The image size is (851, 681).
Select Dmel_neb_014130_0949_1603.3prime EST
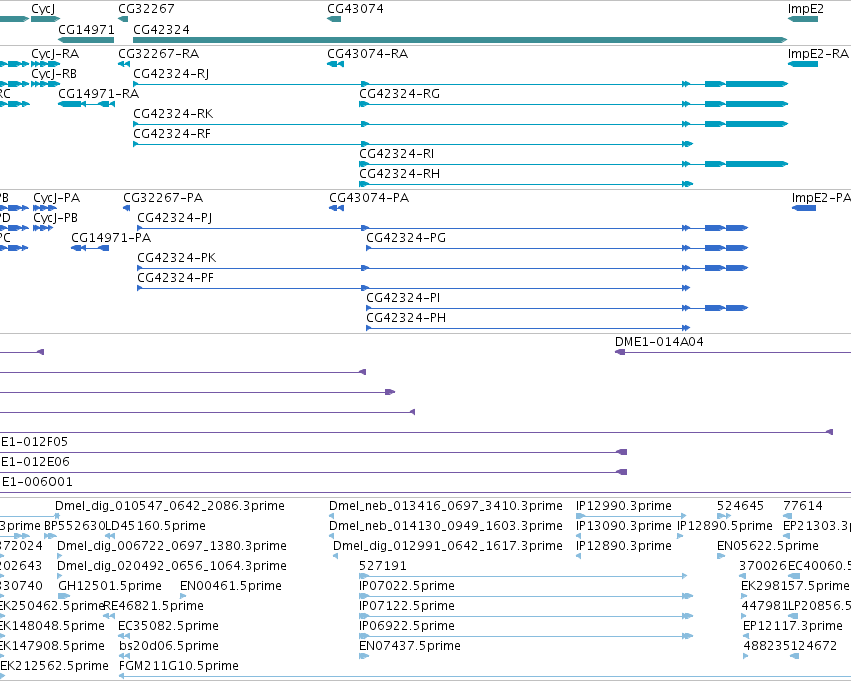pos(446,526)
